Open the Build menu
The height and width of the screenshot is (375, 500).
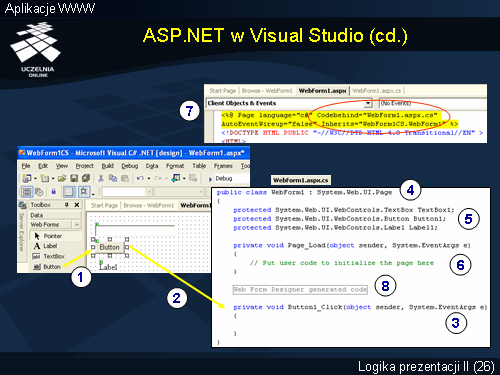click(107, 166)
